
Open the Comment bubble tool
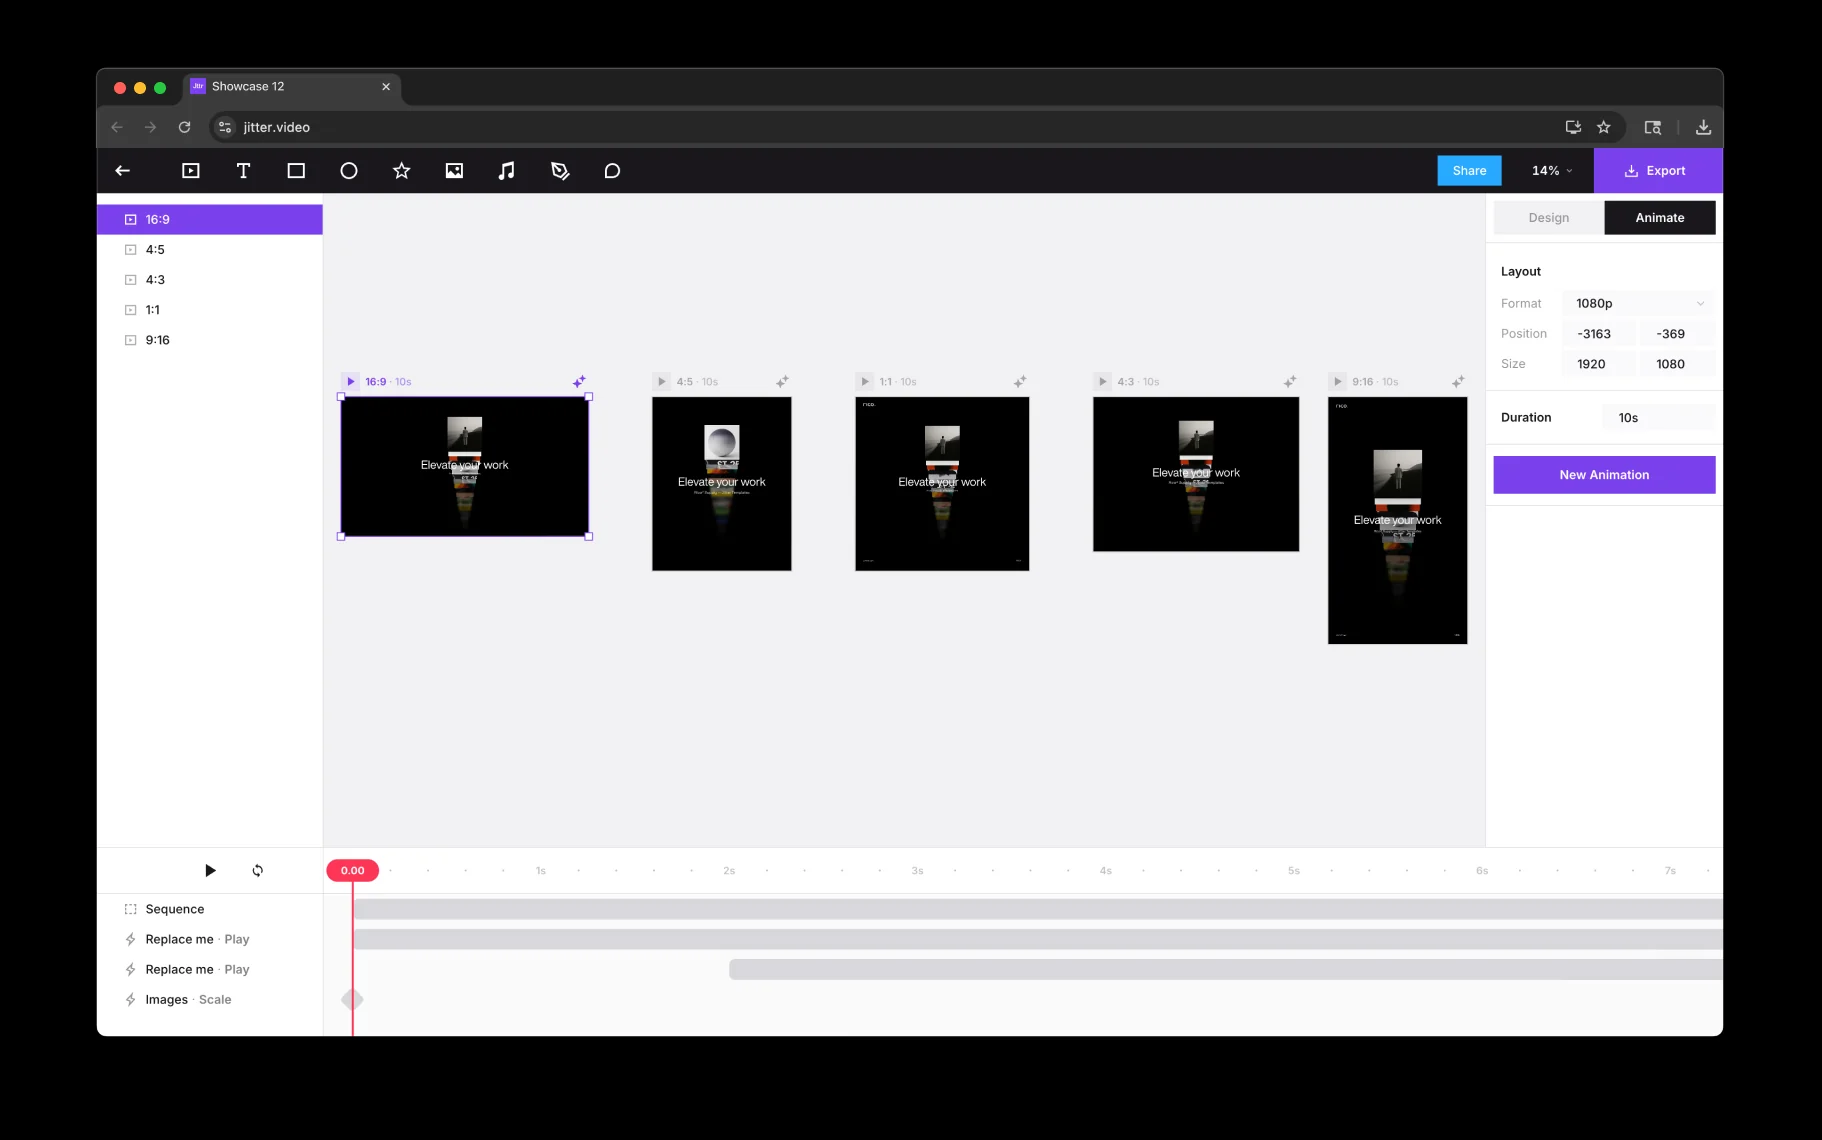(x=612, y=171)
